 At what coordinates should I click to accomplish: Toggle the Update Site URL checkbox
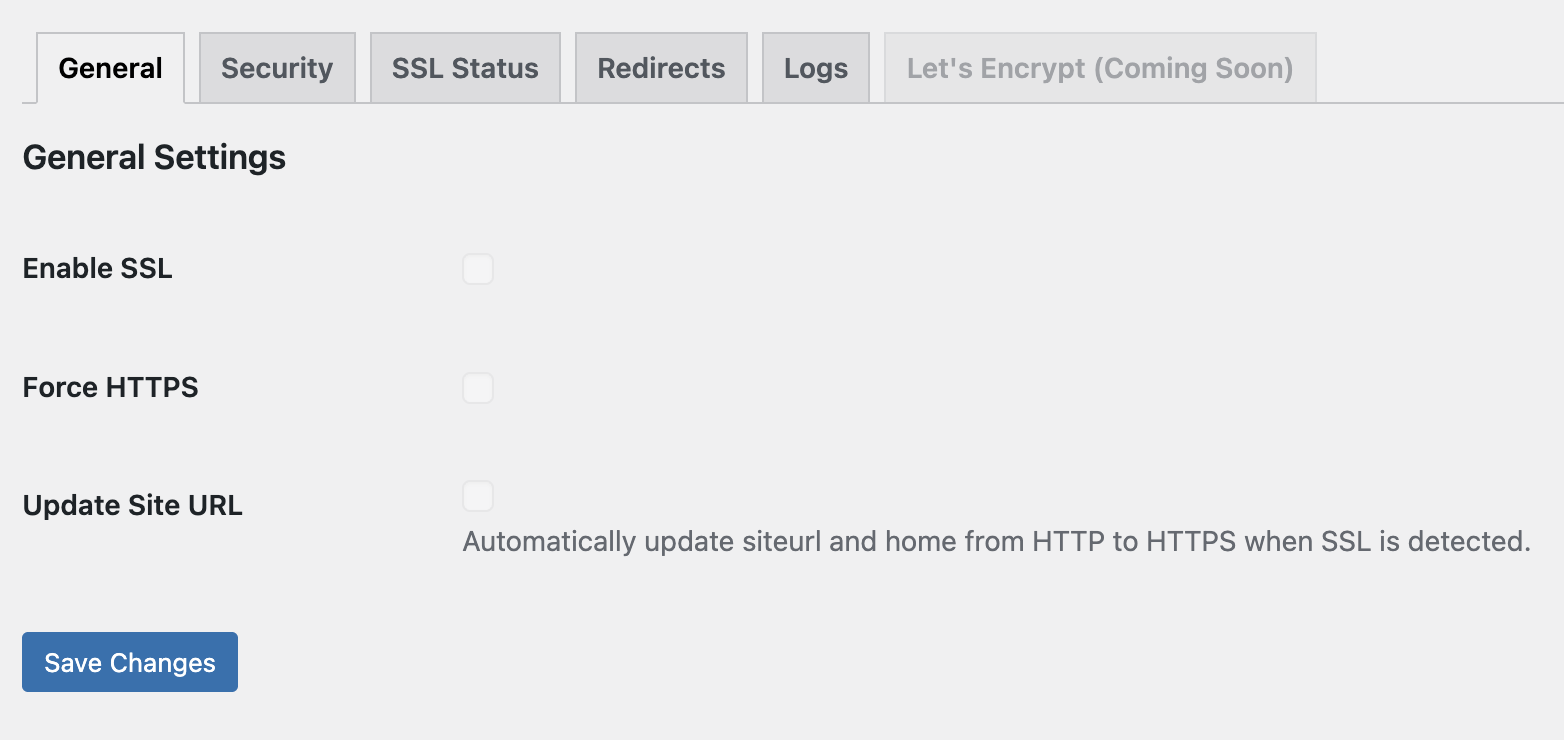click(478, 496)
